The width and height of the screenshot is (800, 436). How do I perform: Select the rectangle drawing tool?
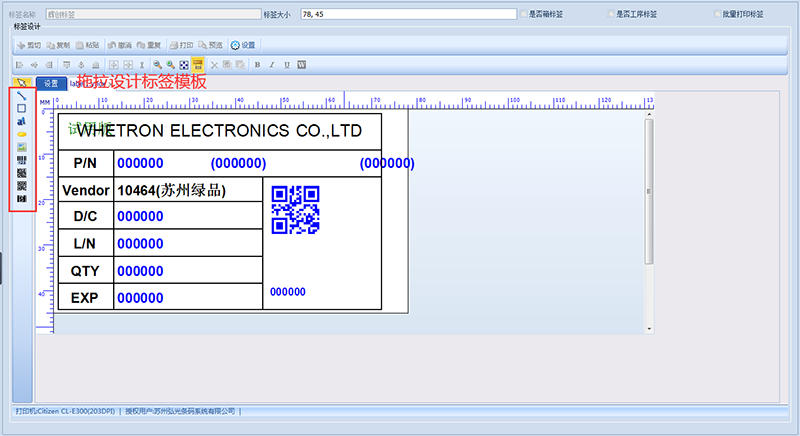click(21, 108)
